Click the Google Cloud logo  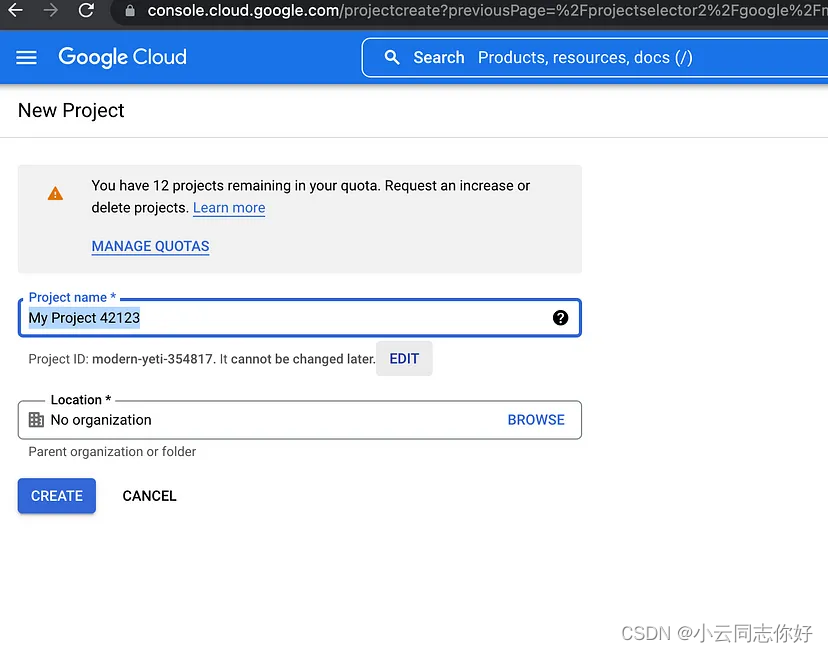[x=123, y=57]
